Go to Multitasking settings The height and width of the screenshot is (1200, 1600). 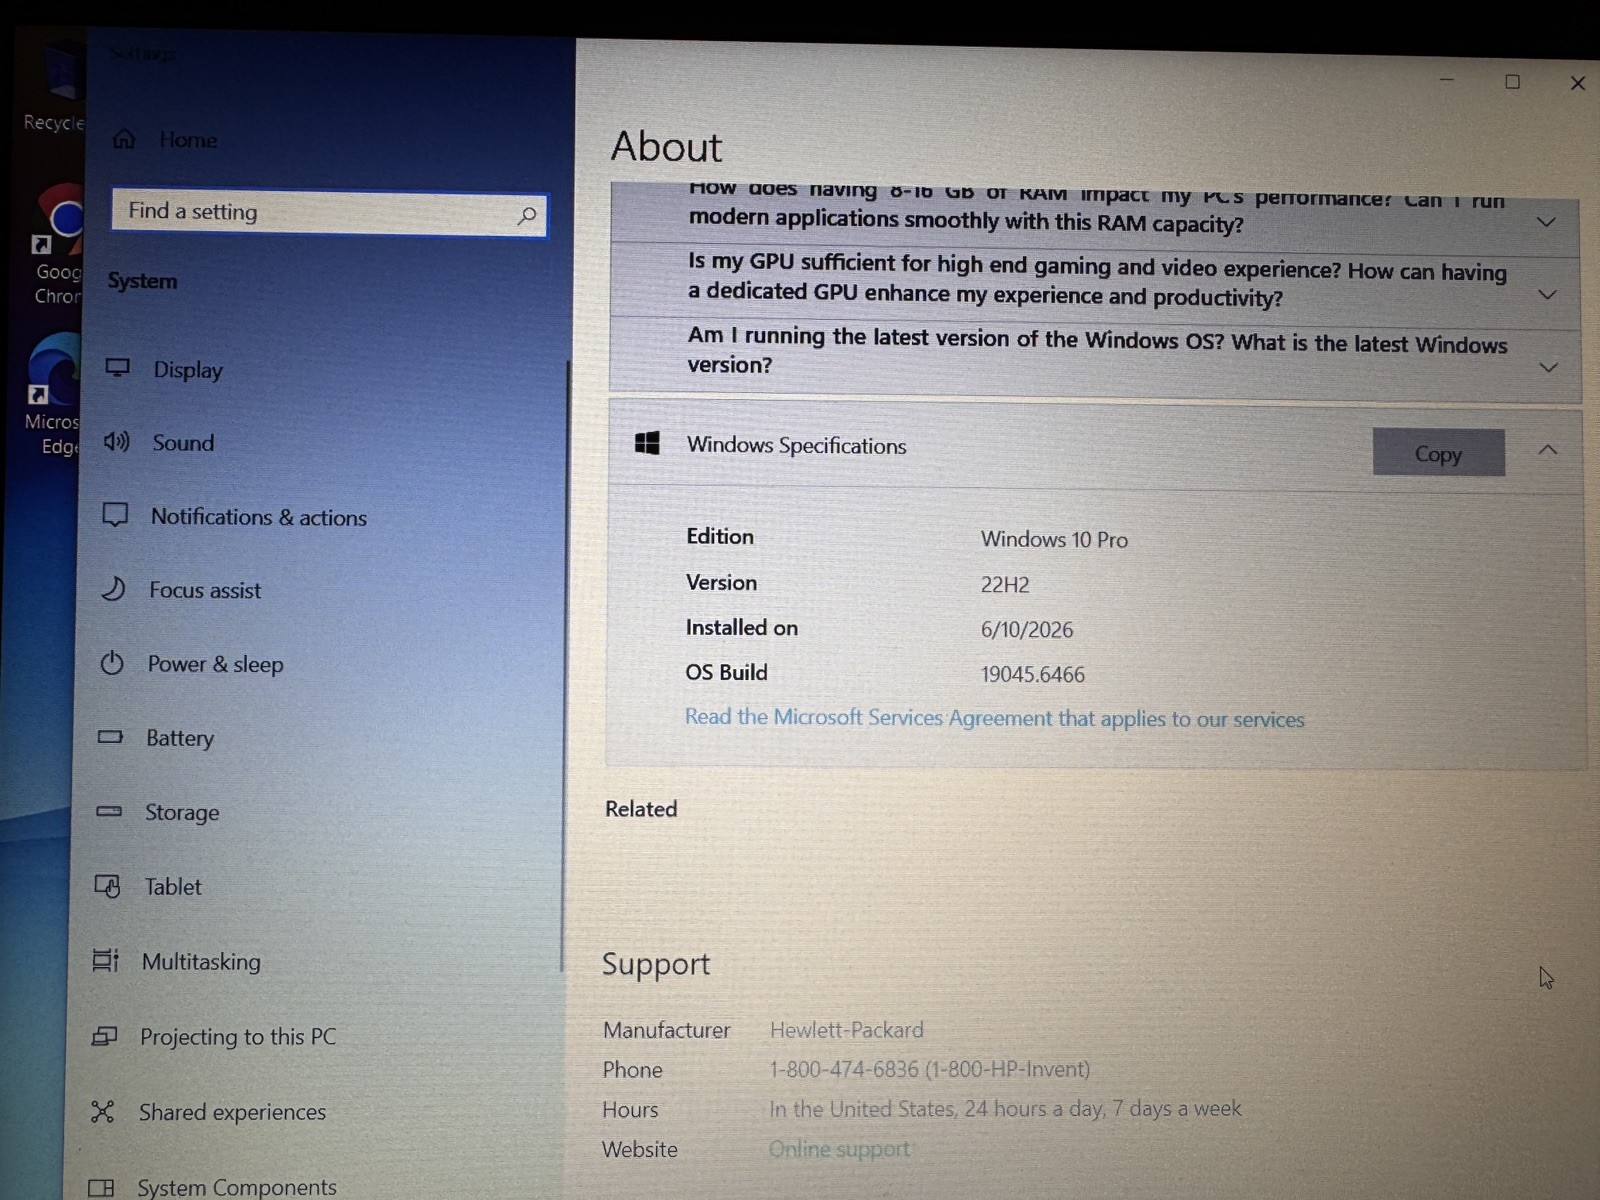coord(200,961)
